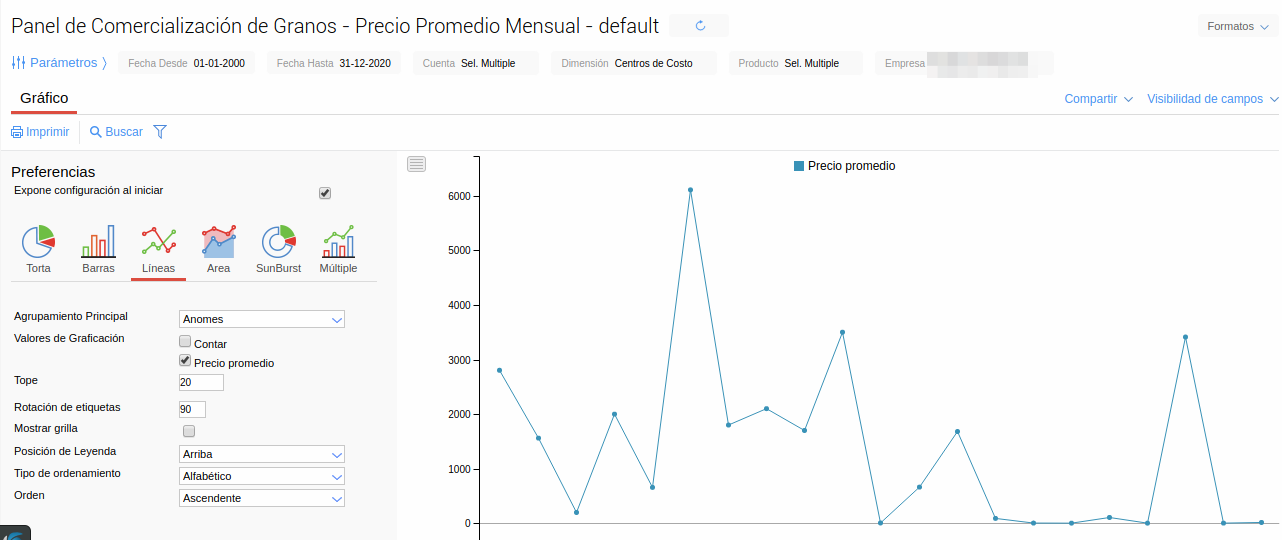Click the Tope input field
The image size is (1282, 540).
tap(201, 383)
